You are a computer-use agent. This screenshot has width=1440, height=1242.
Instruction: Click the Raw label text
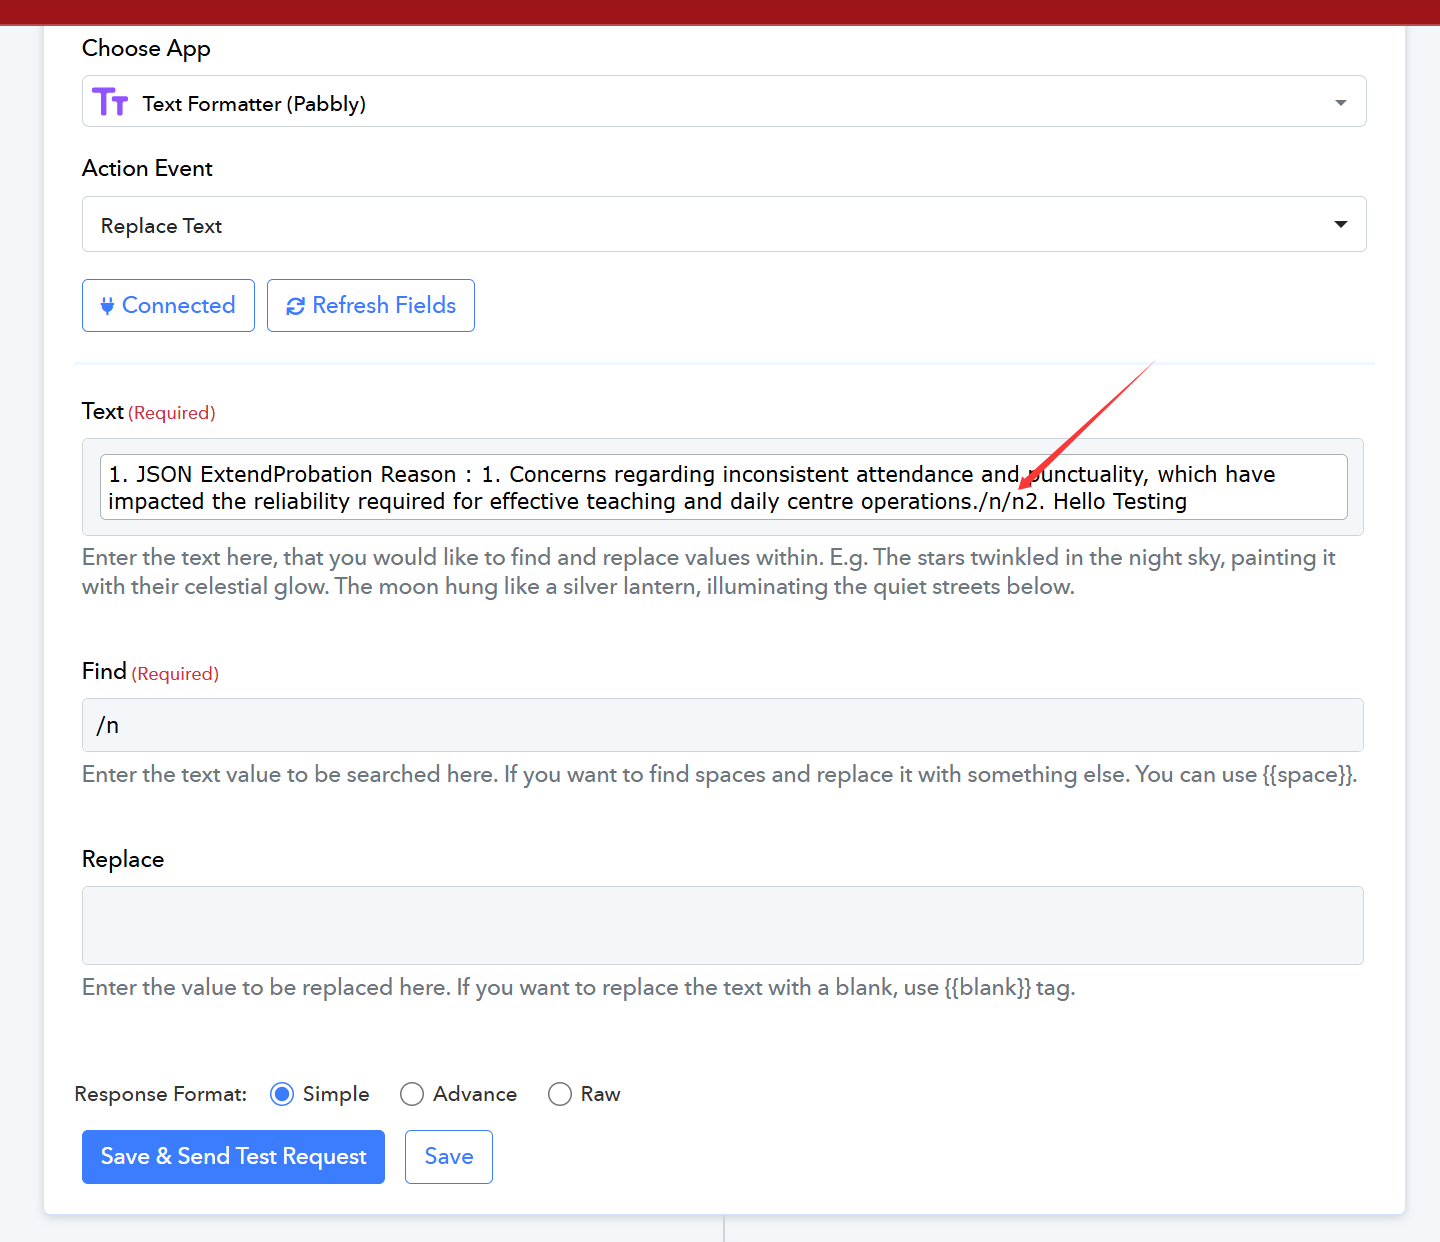coord(600,1094)
